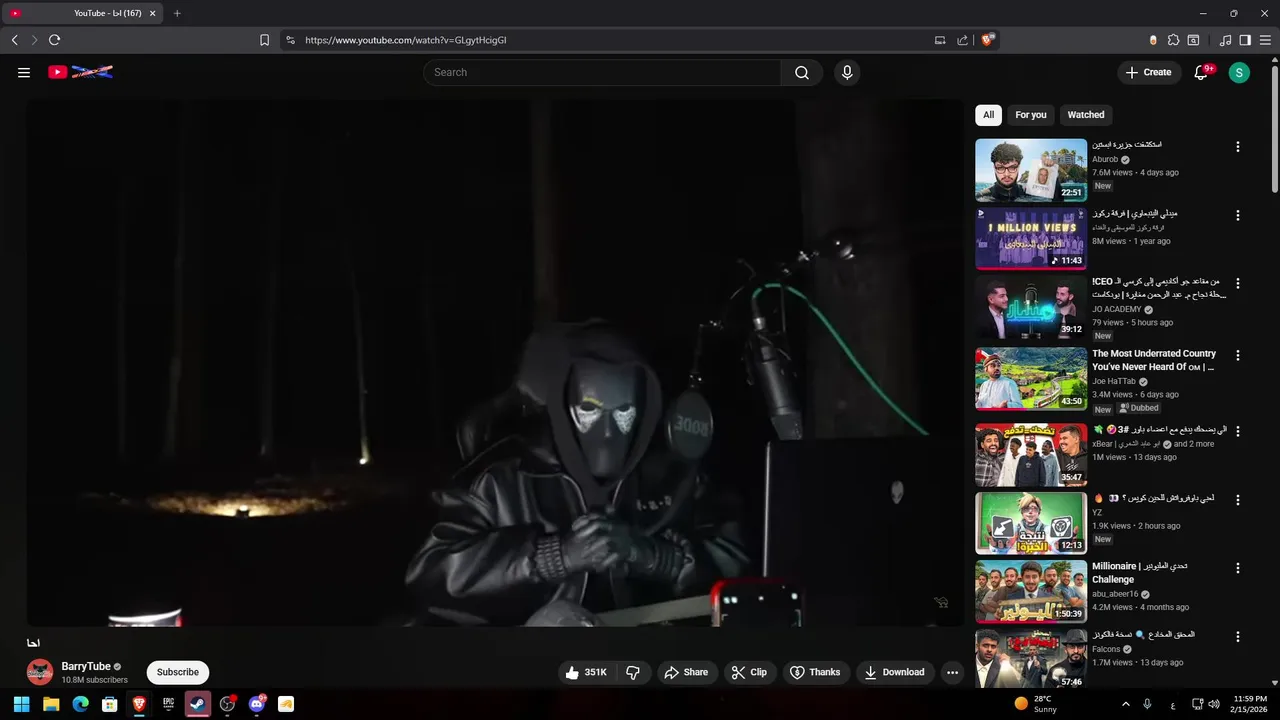1280x720 pixels.
Task: Click the search magnifier button
Action: point(802,72)
